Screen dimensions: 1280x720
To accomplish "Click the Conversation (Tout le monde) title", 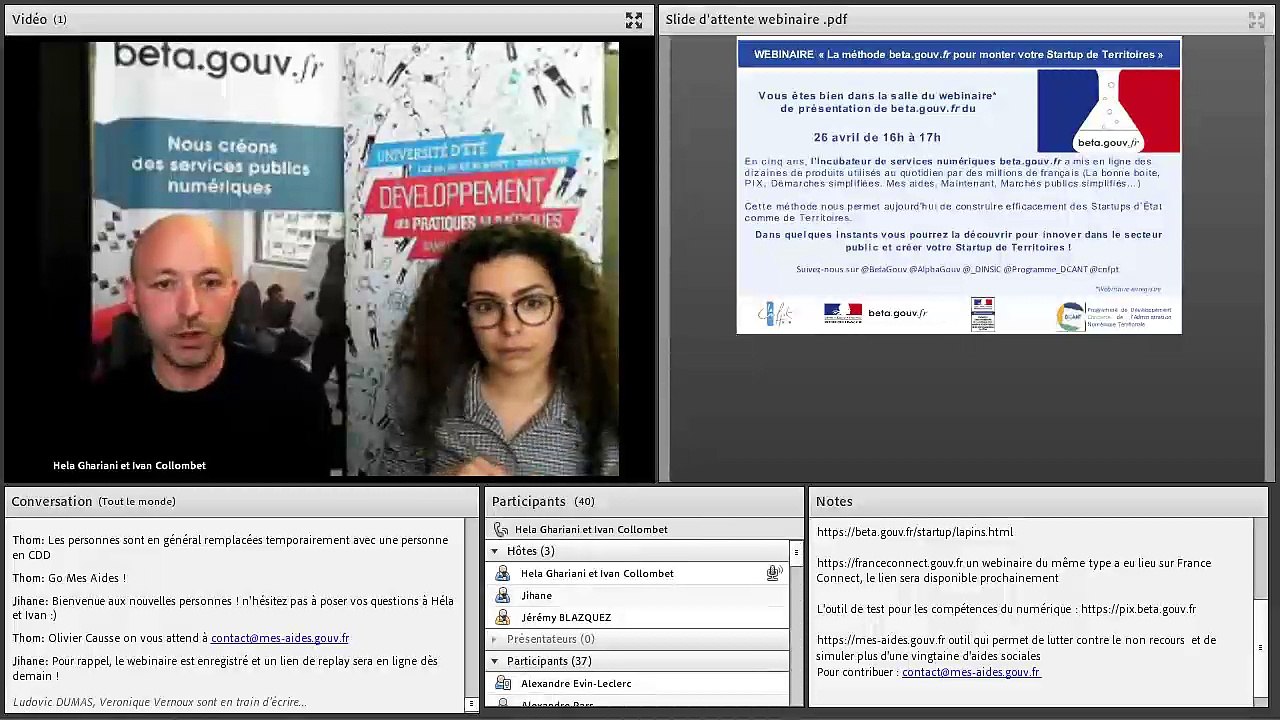I will (93, 501).
